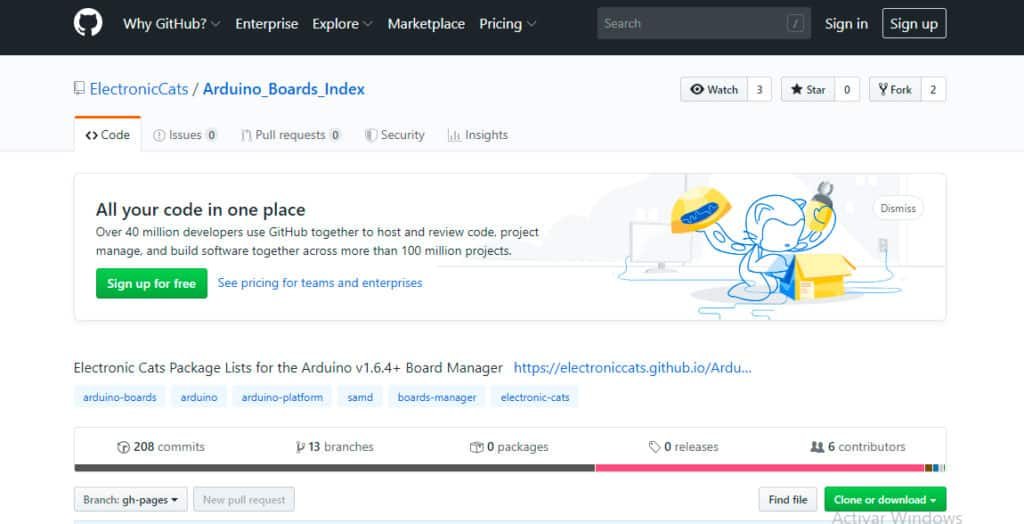This screenshot has height=524, width=1024.
Task: Click the Fork button
Action: [x=895, y=90]
